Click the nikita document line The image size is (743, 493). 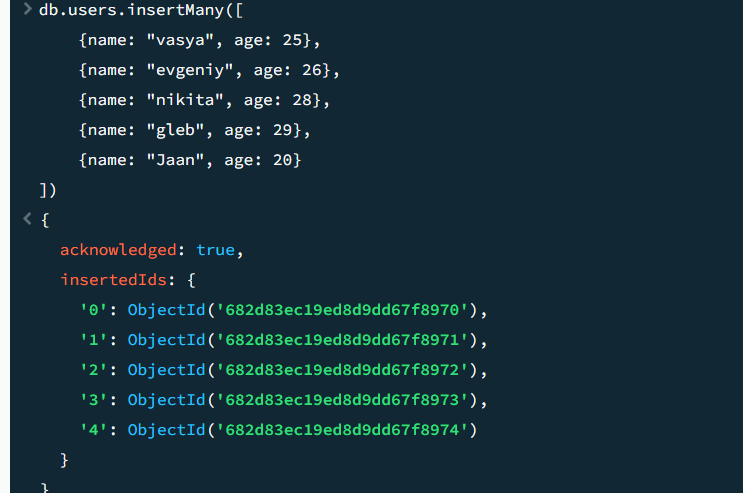click(x=204, y=100)
